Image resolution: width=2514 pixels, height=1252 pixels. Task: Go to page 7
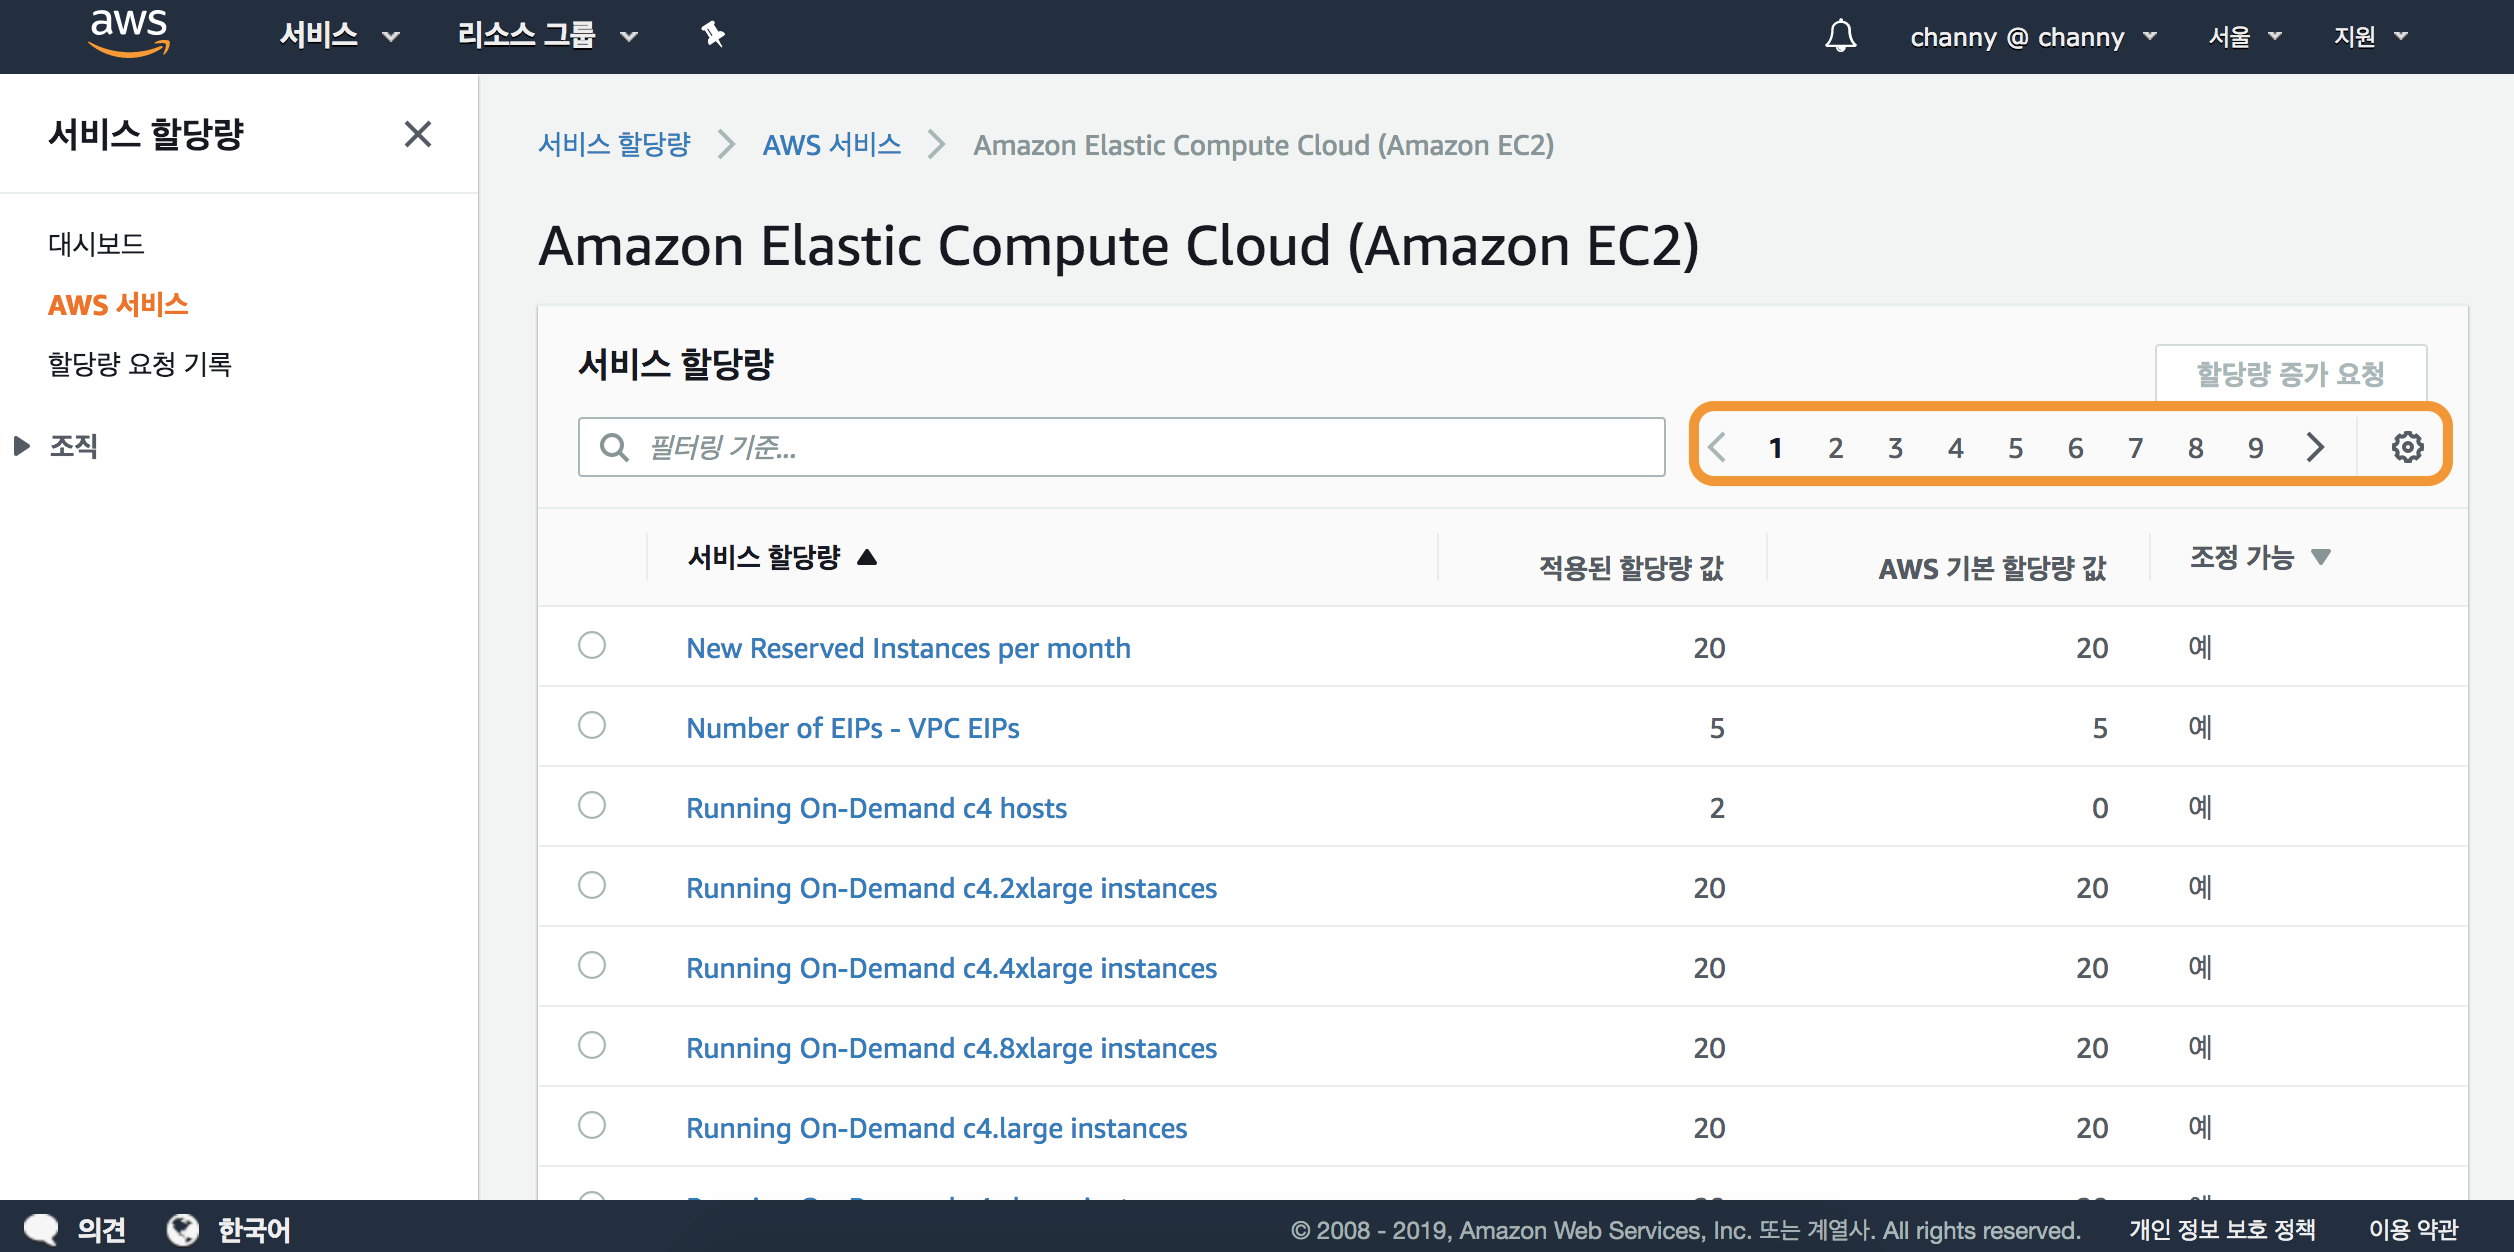click(x=2135, y=448)
